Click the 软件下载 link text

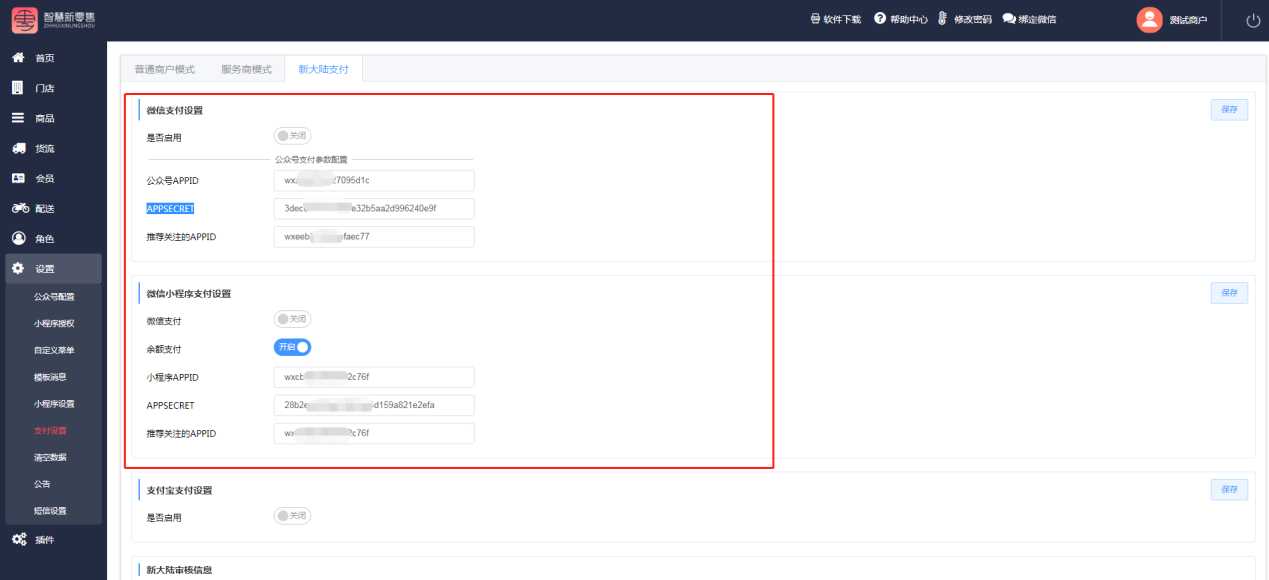[x=842, y=20]
